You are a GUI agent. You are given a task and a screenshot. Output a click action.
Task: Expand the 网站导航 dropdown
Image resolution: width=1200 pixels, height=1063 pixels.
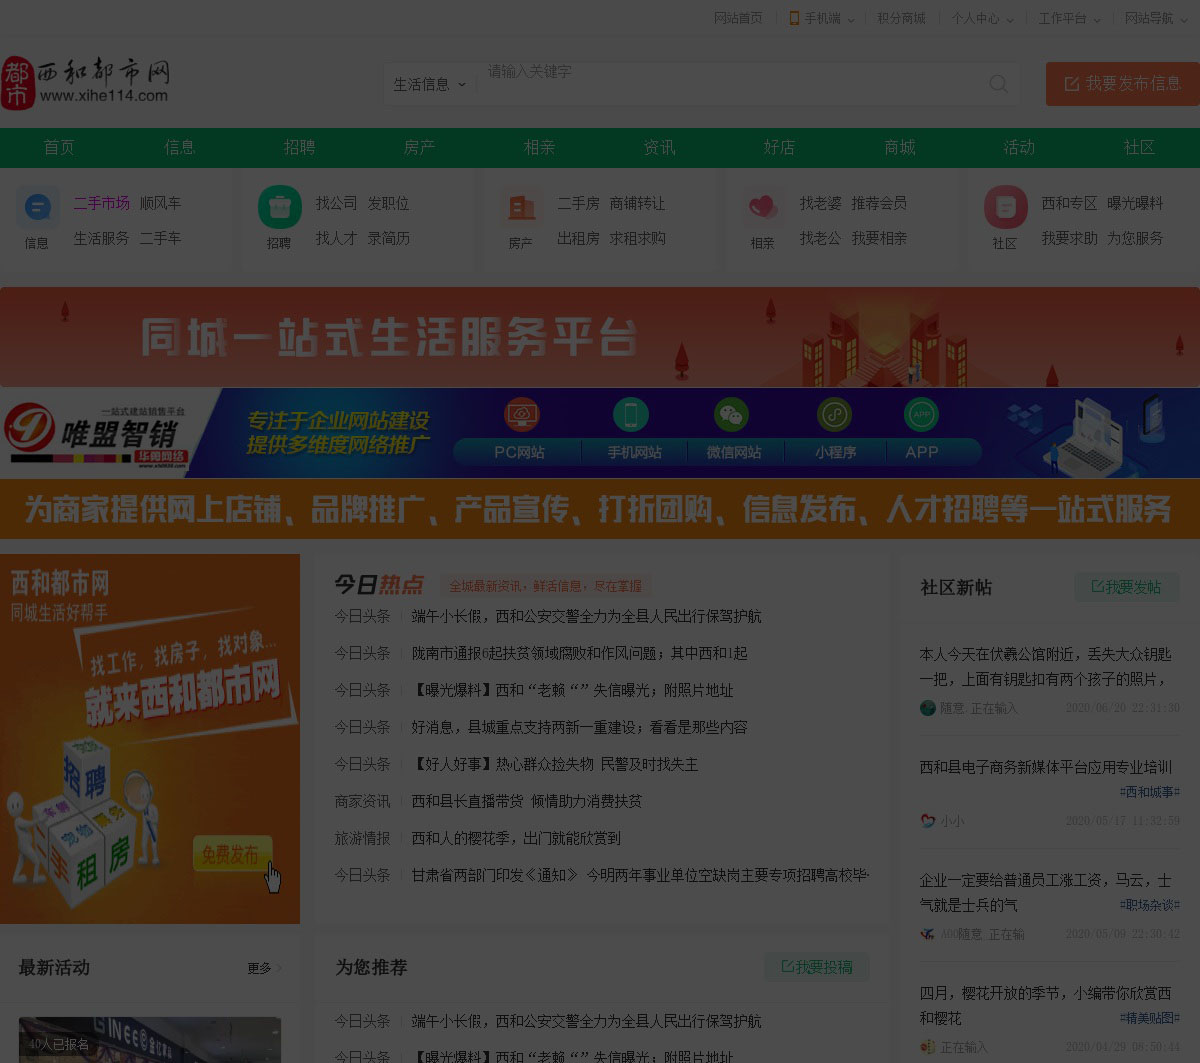coord(1155,18)
